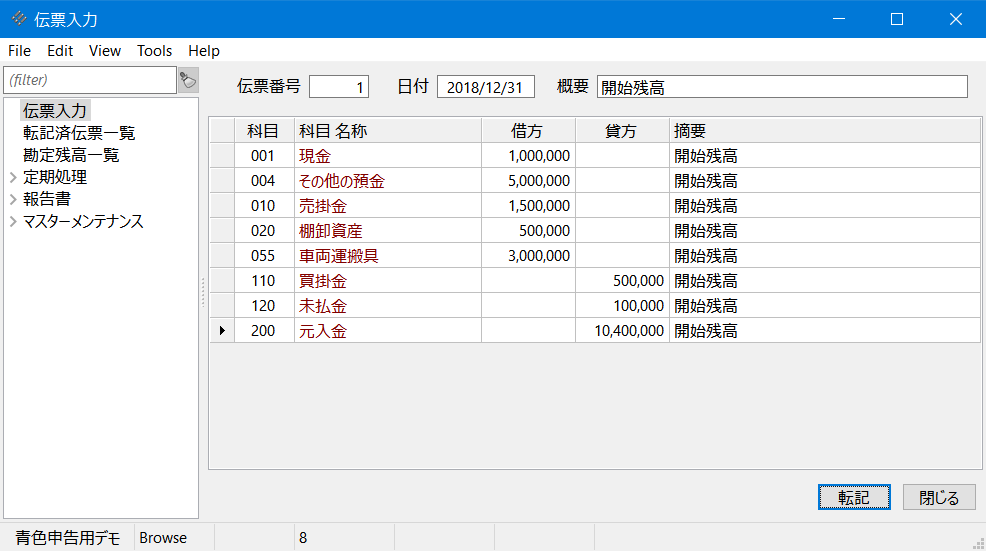The width and height of the screenshot is (986, 551).
Task: Expand the 報告書 tree node
Action: click(x=13, y=199)
